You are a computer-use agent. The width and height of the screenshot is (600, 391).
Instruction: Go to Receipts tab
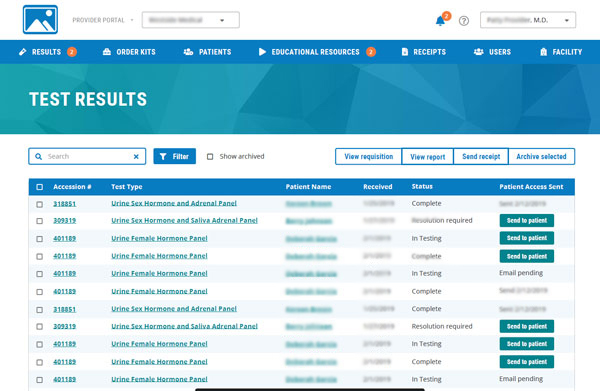coord(424,52)
